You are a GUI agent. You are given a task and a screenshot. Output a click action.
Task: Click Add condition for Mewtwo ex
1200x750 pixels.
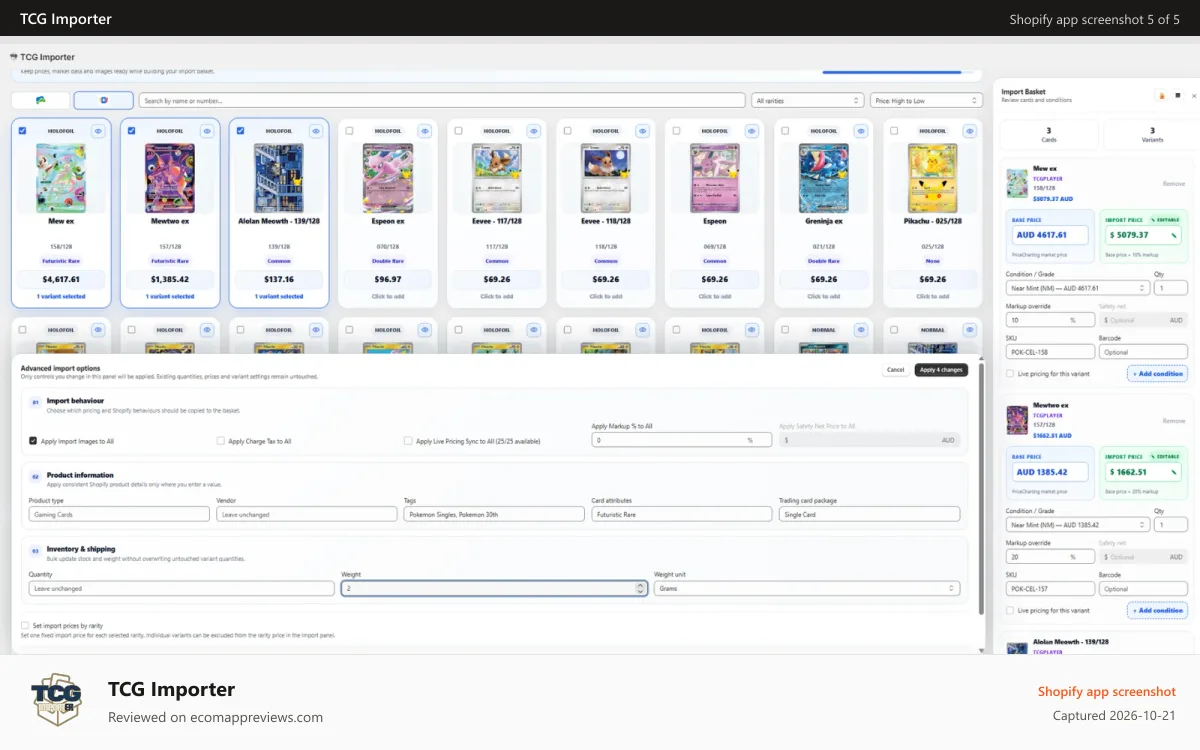click(1157, 610)
